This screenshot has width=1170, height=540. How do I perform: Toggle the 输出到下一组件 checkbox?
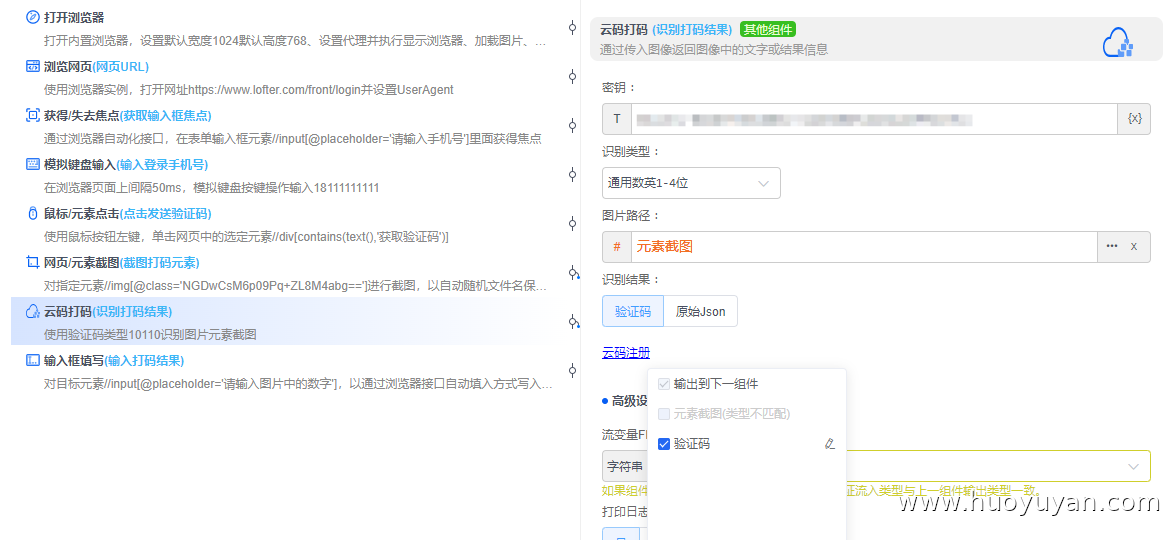coord(664,384)
